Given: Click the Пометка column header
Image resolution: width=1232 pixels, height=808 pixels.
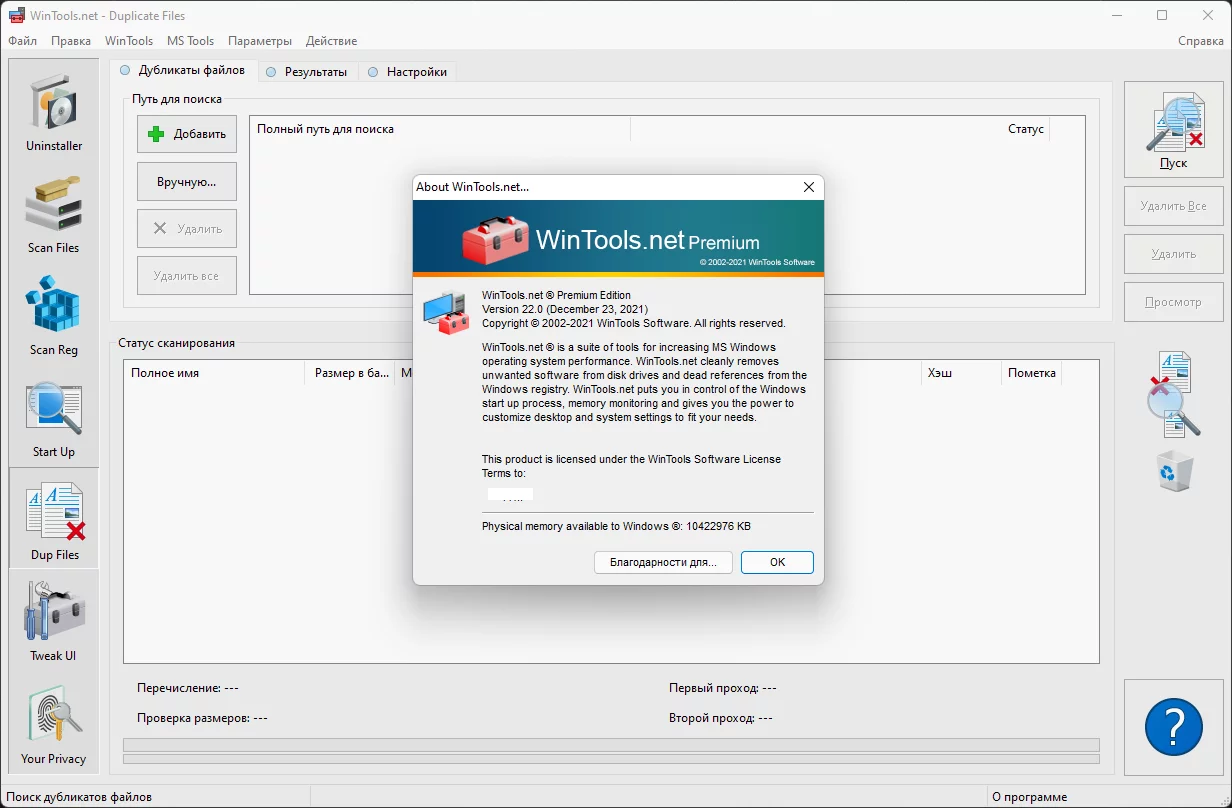Looking at the screenshot, I should coord(1032,373).
